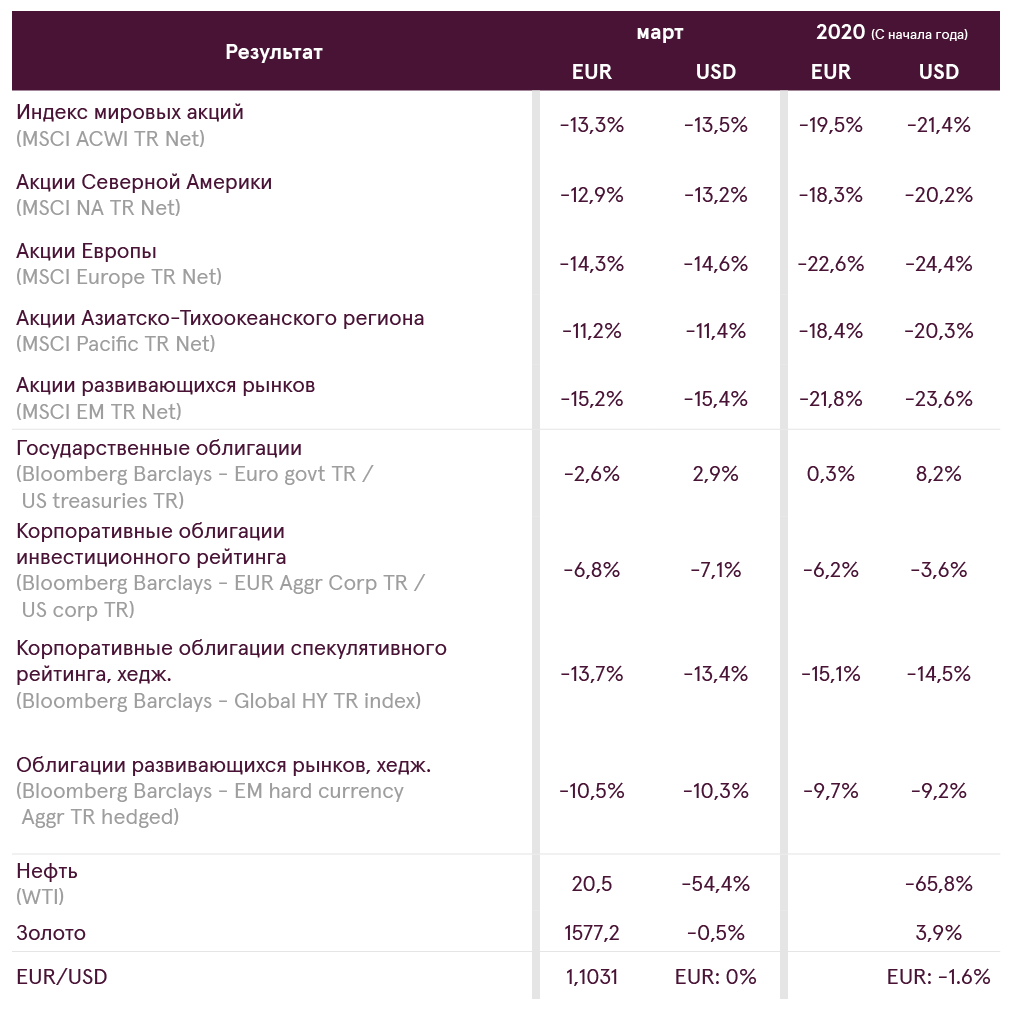Click the value '-11,4%' Pacific USD
The image size is (1024, 1024).
click(716, 331)
